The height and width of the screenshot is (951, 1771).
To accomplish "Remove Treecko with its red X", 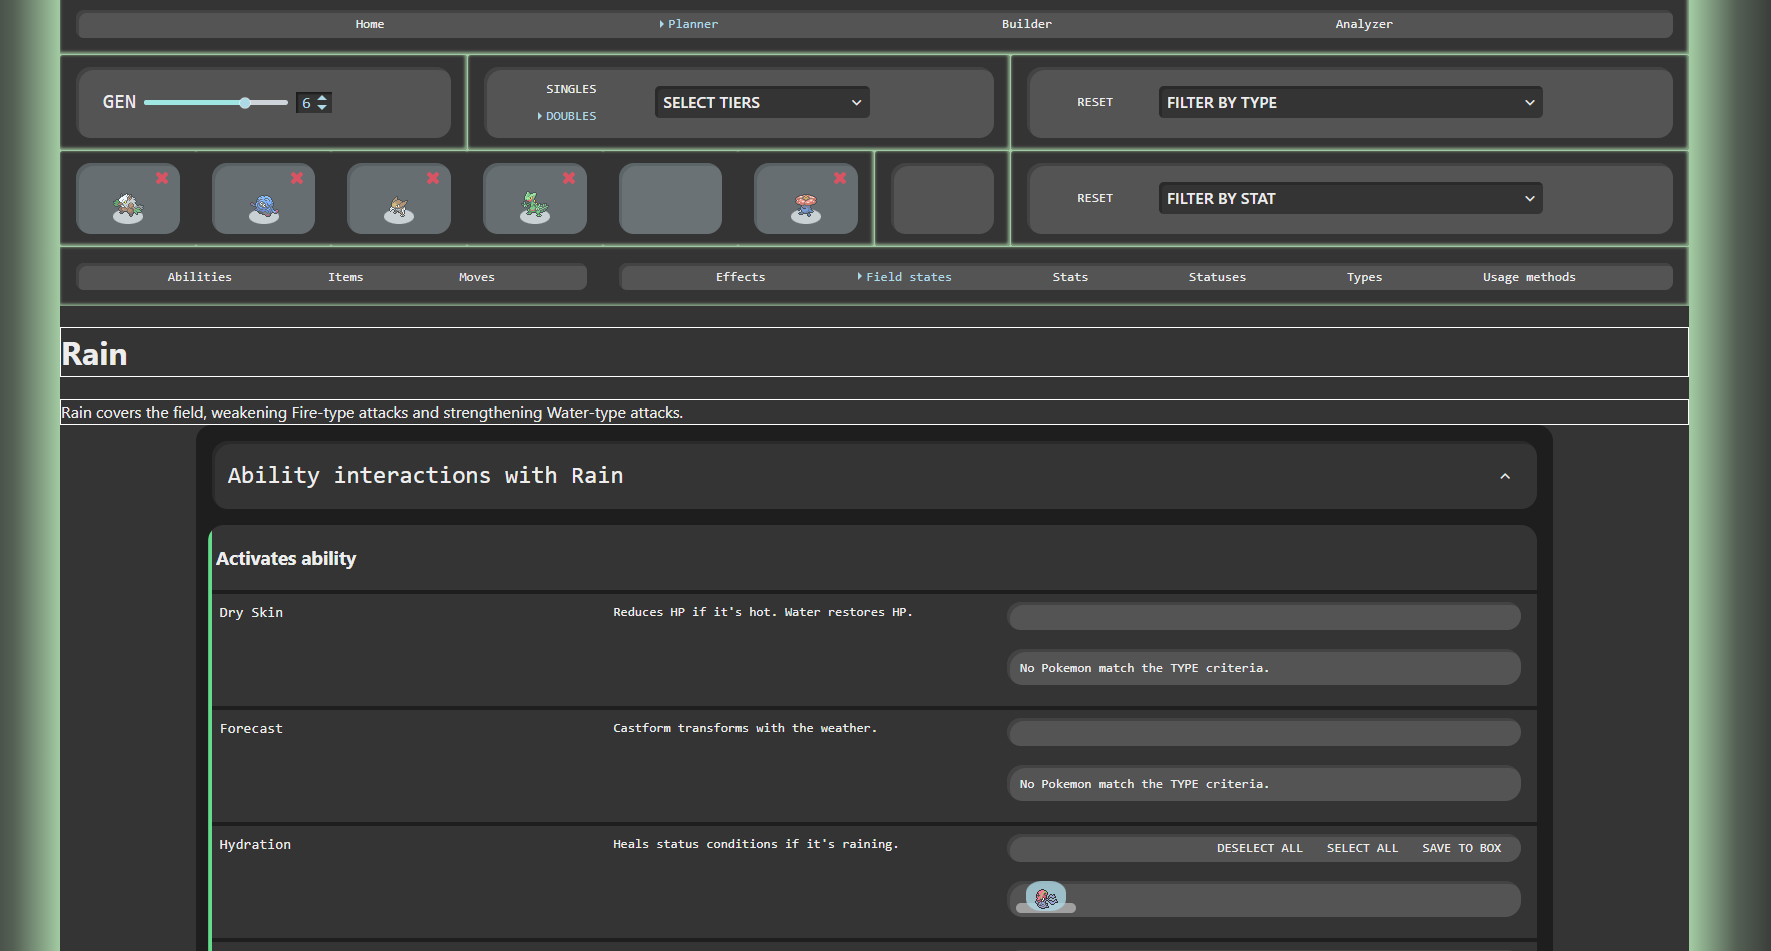I will point(569,178).
